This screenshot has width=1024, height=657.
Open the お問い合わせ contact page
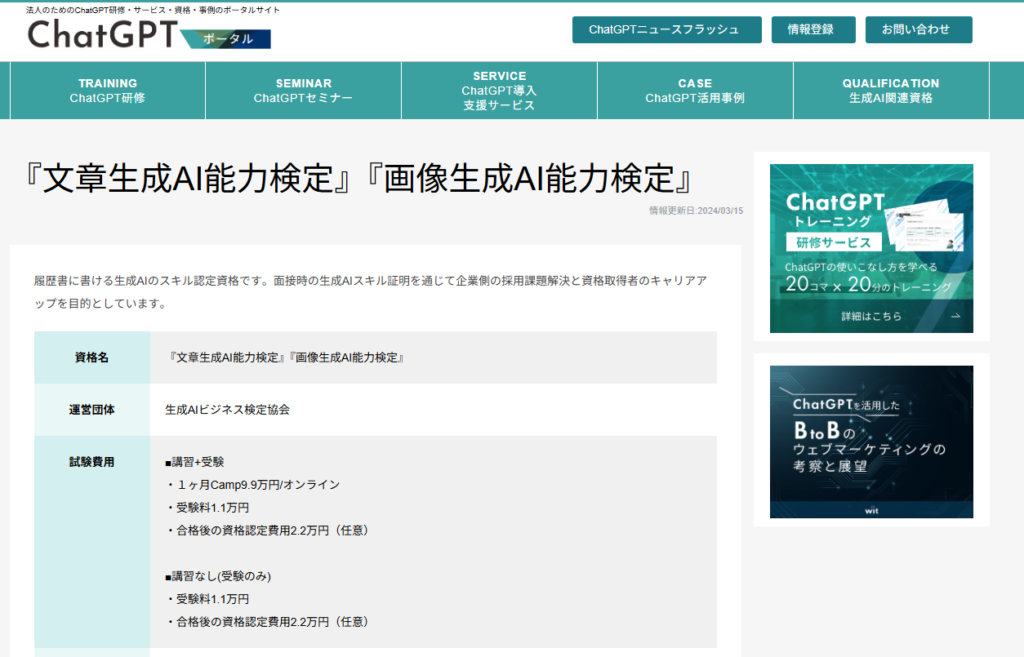(918, 30)
